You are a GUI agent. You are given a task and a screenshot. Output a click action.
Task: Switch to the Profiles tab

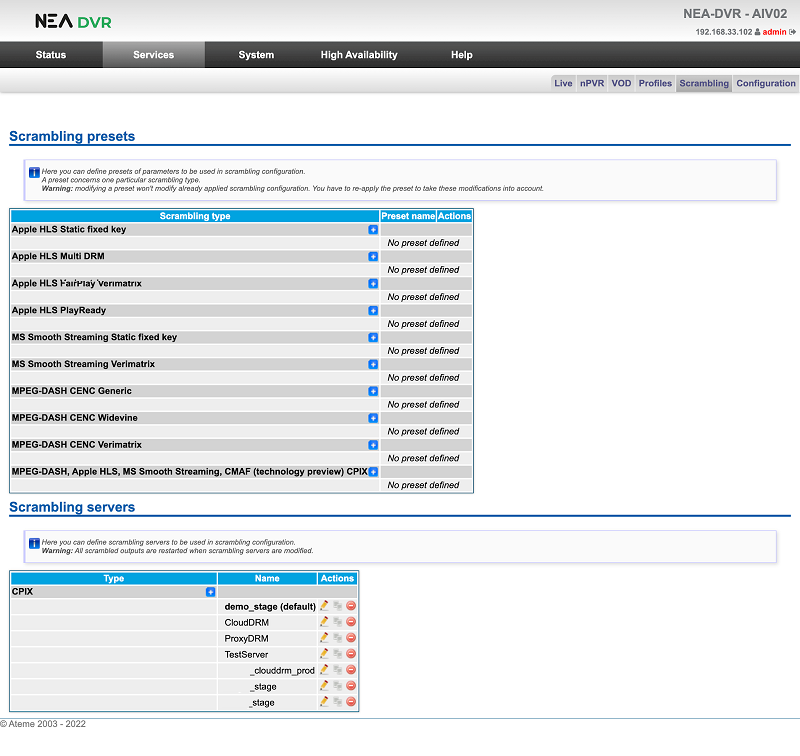(655, 84)
